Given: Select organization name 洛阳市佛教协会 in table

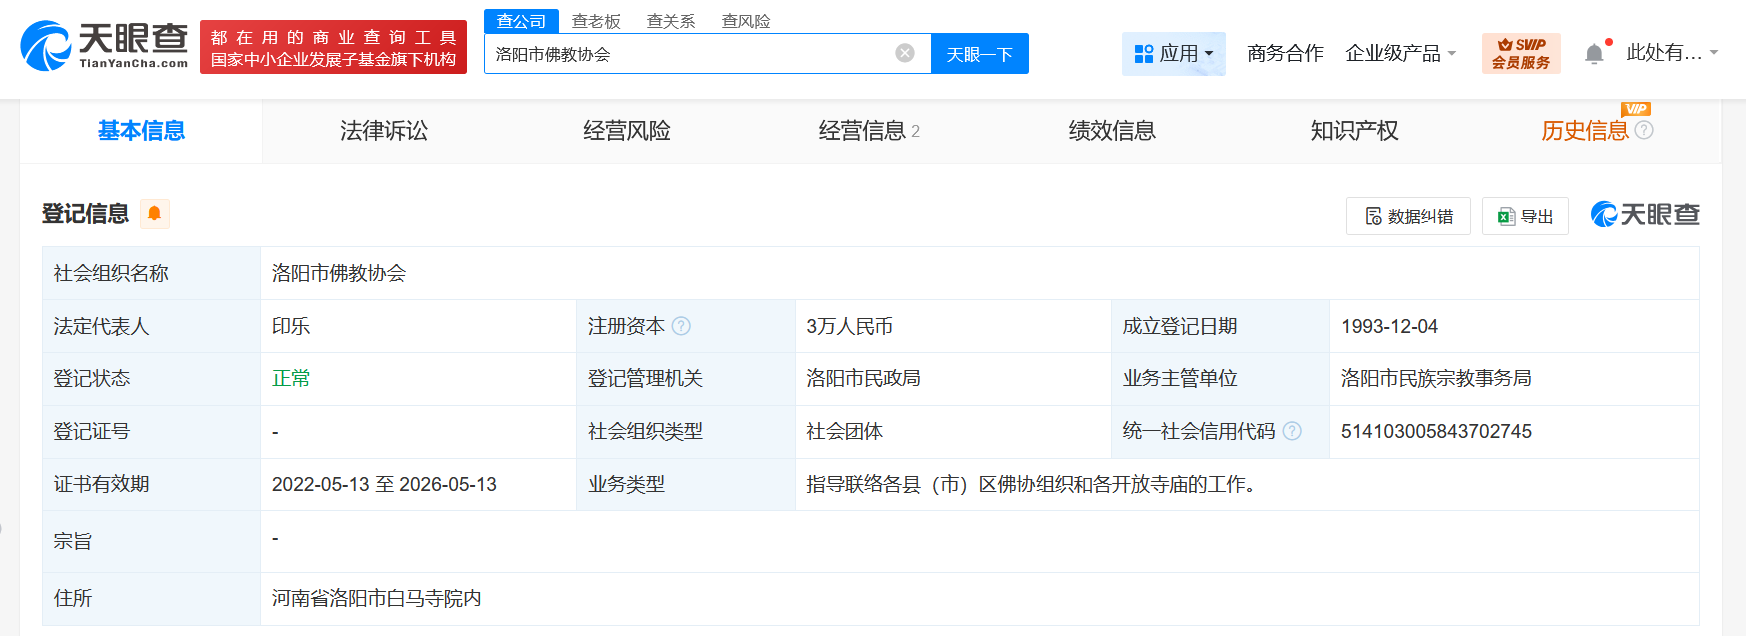Looking at the screenshot, I should point(339,273).
